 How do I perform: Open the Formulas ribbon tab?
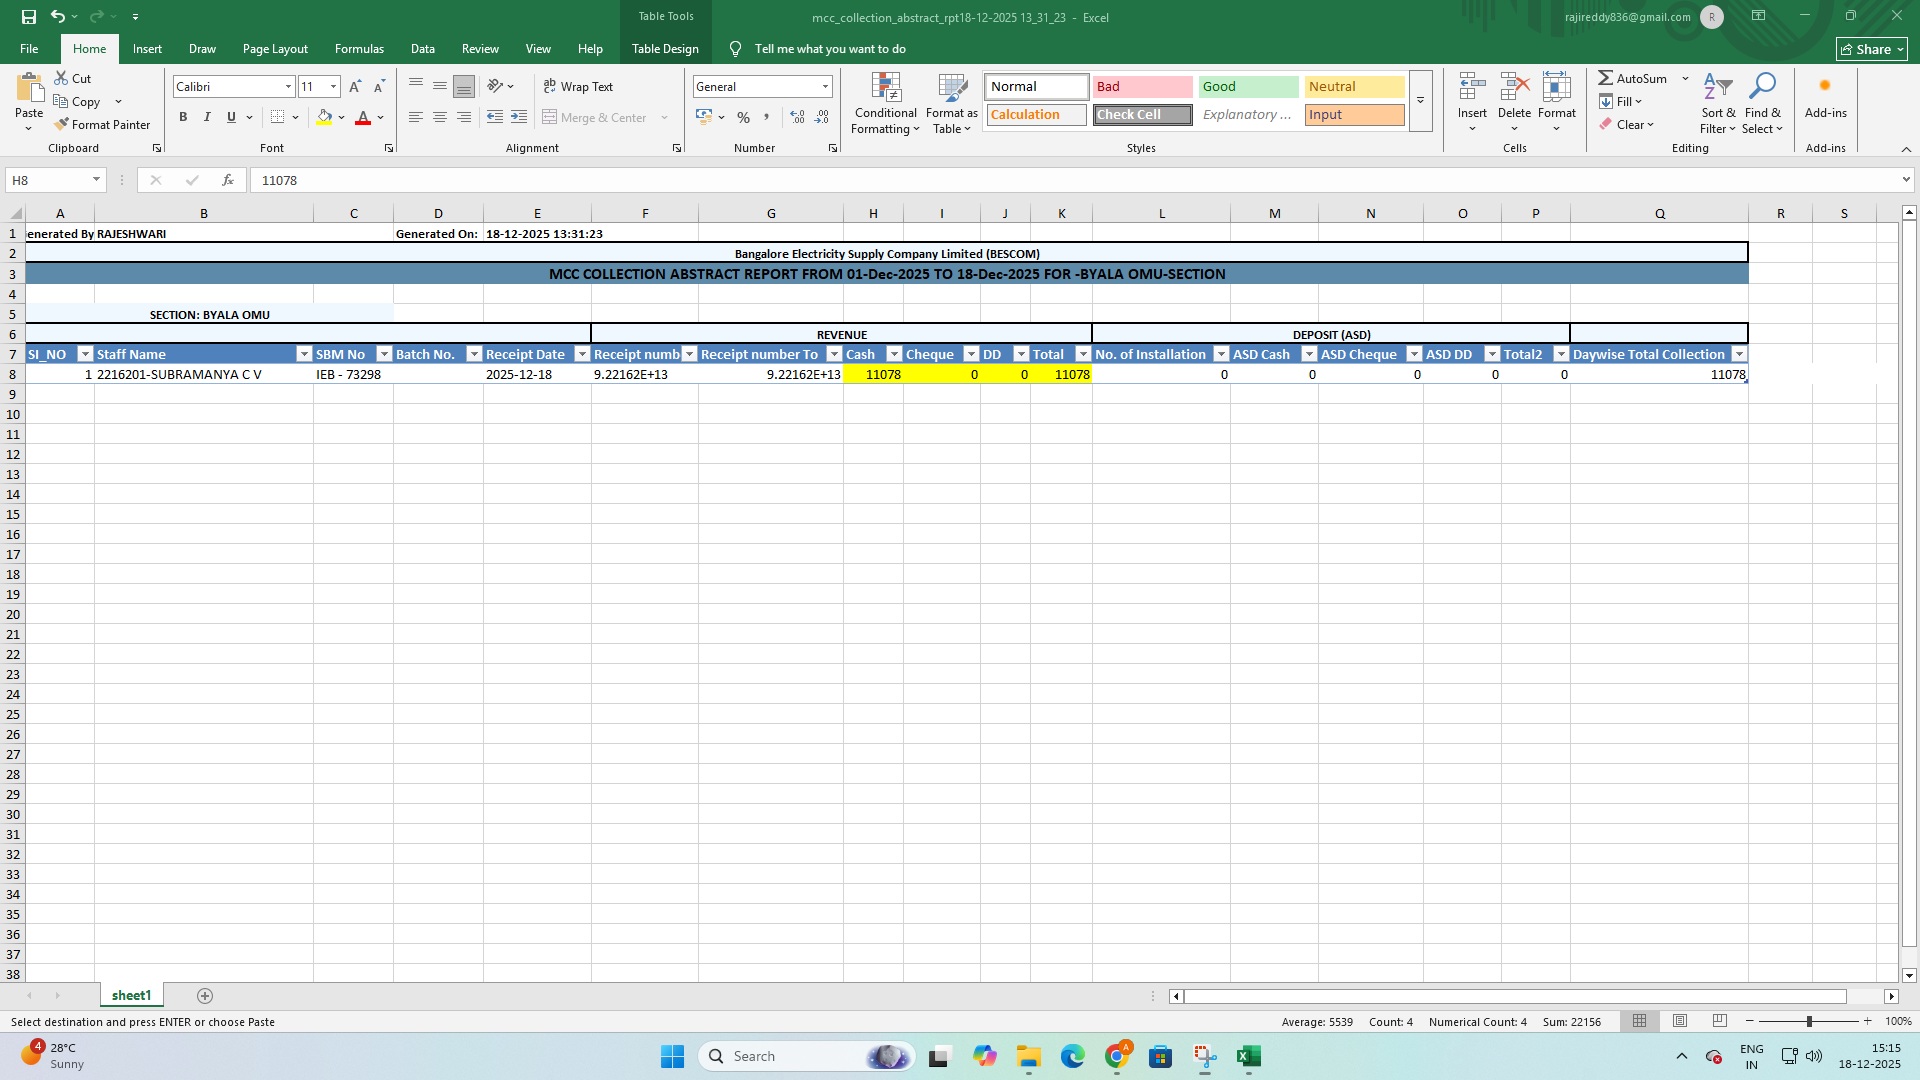[x=359, y=48]
